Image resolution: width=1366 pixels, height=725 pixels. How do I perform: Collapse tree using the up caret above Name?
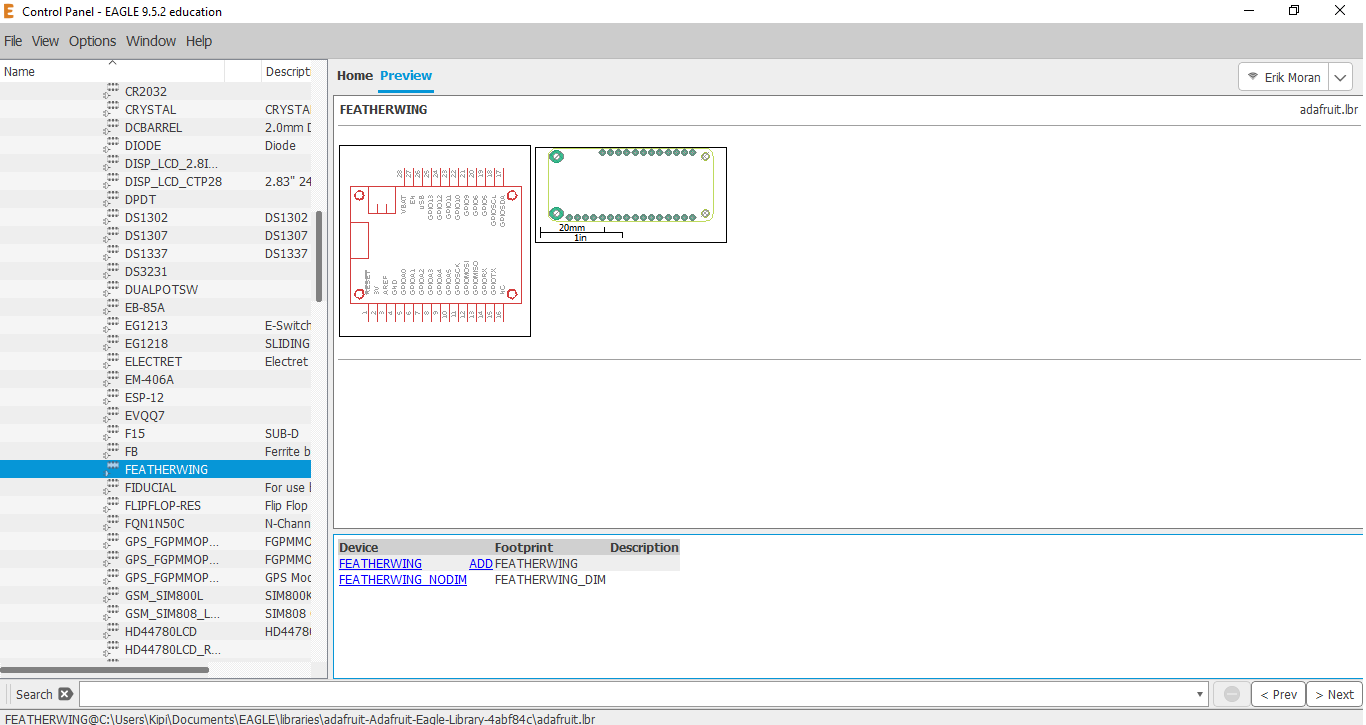click(x=112, y=62)
